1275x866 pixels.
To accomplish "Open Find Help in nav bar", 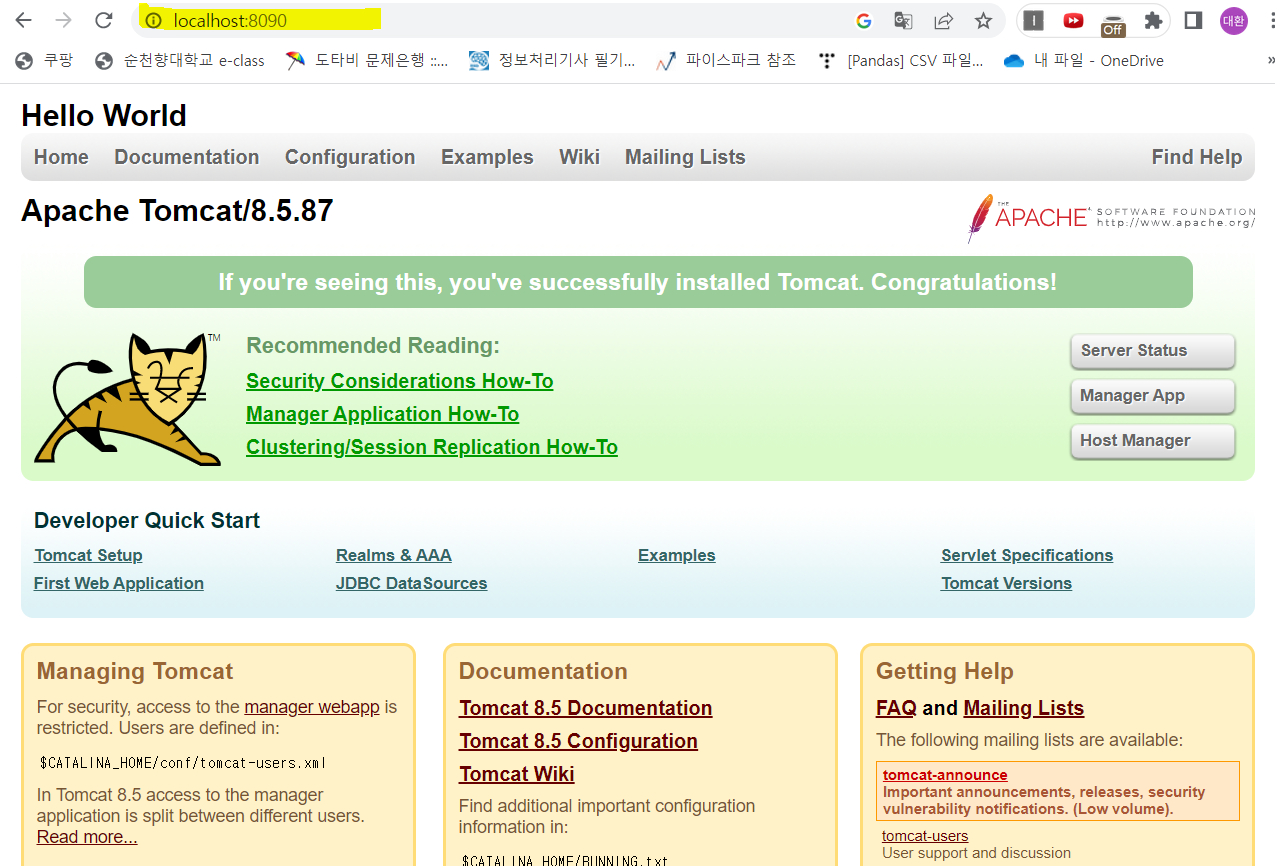I will [1197, 157].
